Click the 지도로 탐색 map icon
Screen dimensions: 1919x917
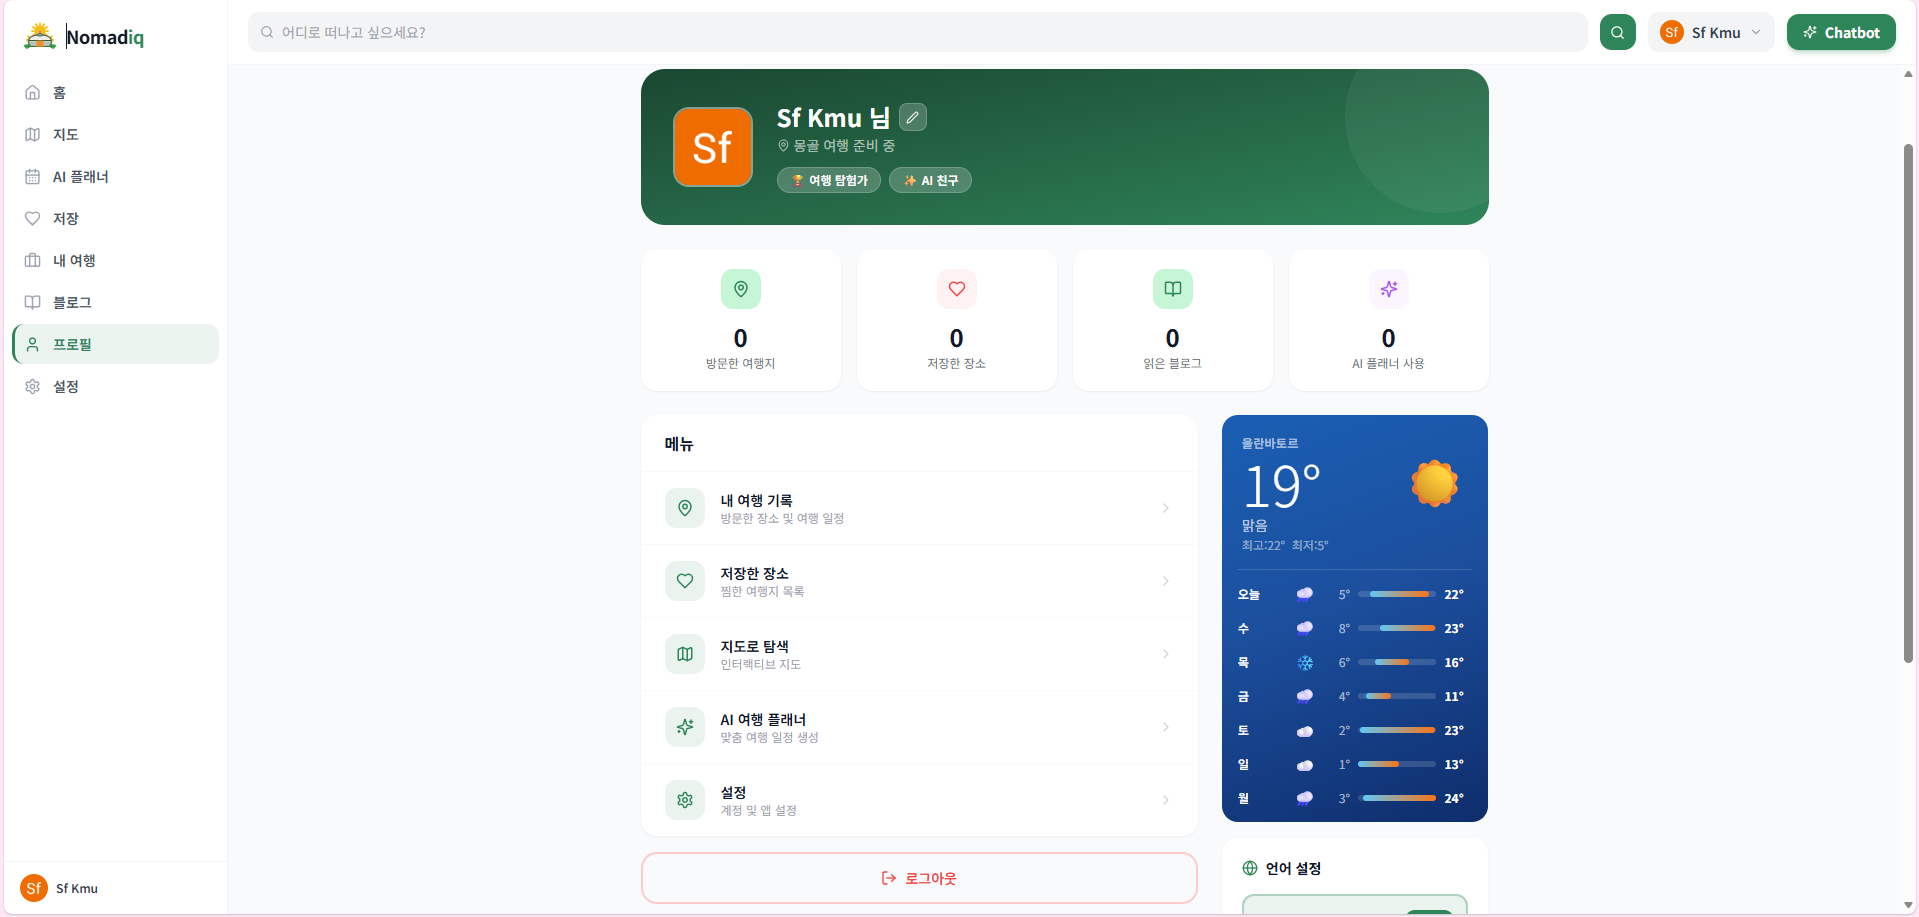685,654
